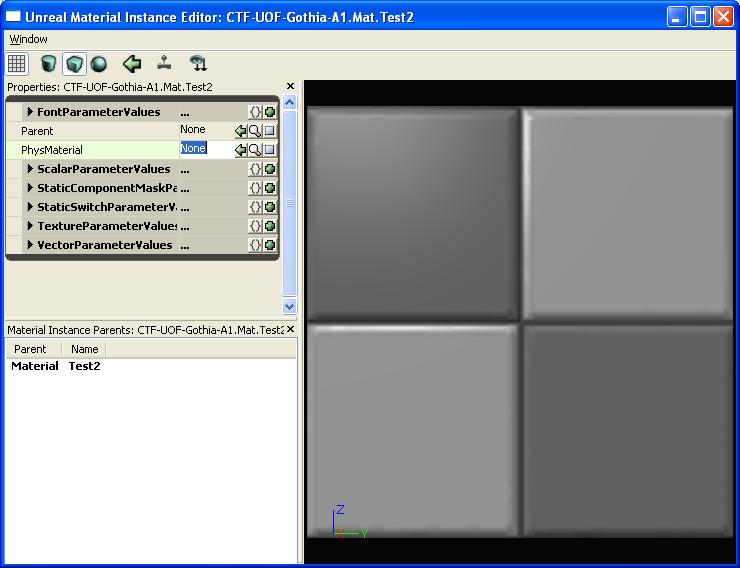The width and height of the screenshot is (740, 568).
Task: Clear the Parent property with square icon
Action: [x=269, y=131]
